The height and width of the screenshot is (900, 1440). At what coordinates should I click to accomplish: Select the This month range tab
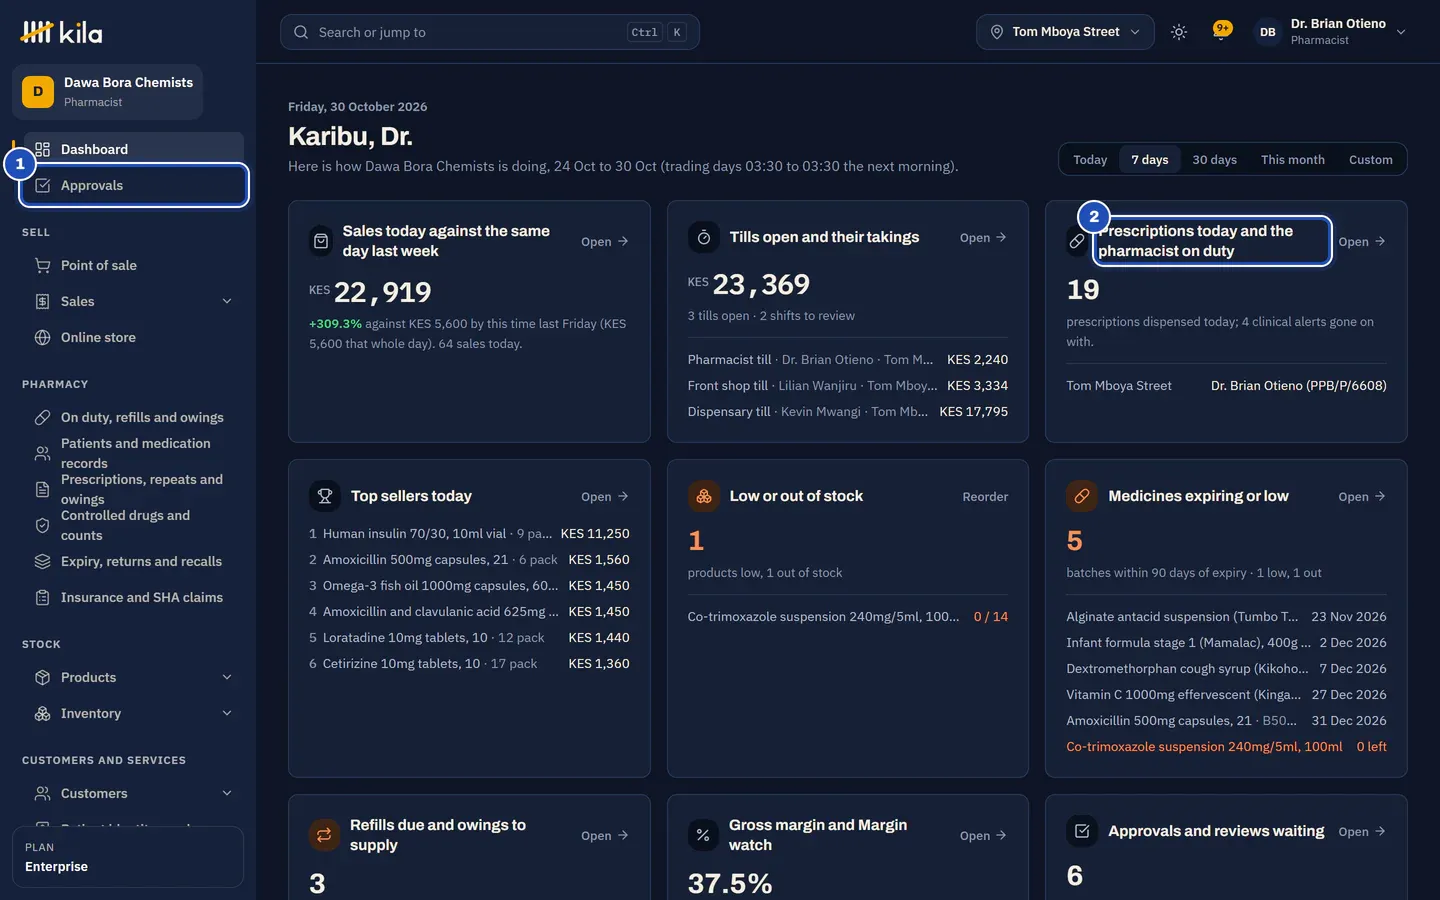click(1292, 160)
